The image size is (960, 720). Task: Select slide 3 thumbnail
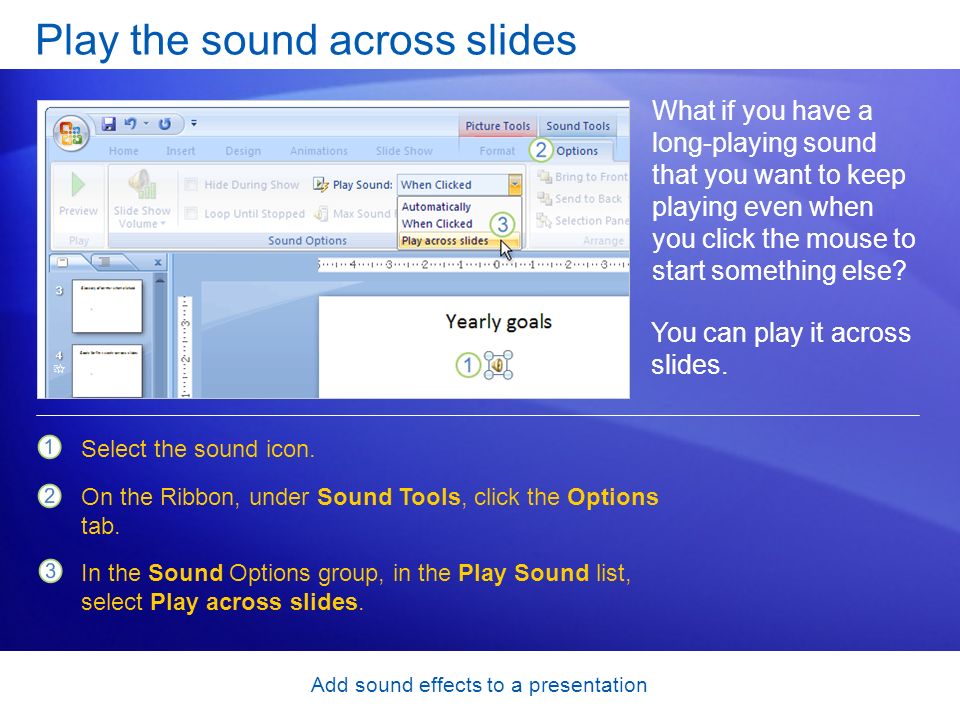coord(107,306)
